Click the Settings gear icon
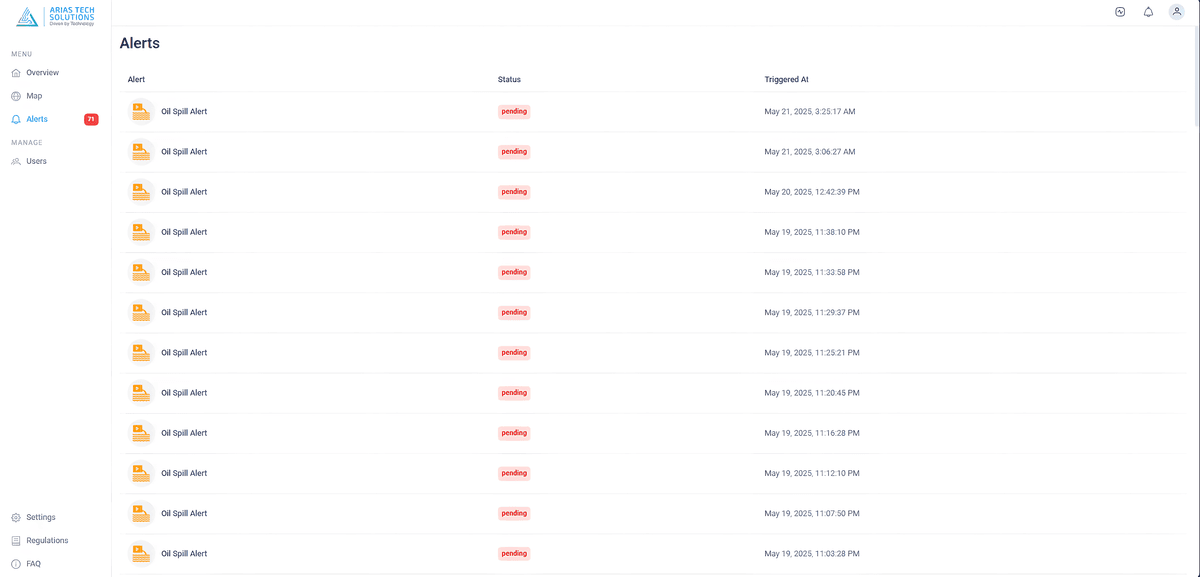This screenshot has height=577, width=1200. (x=16, y=518)
